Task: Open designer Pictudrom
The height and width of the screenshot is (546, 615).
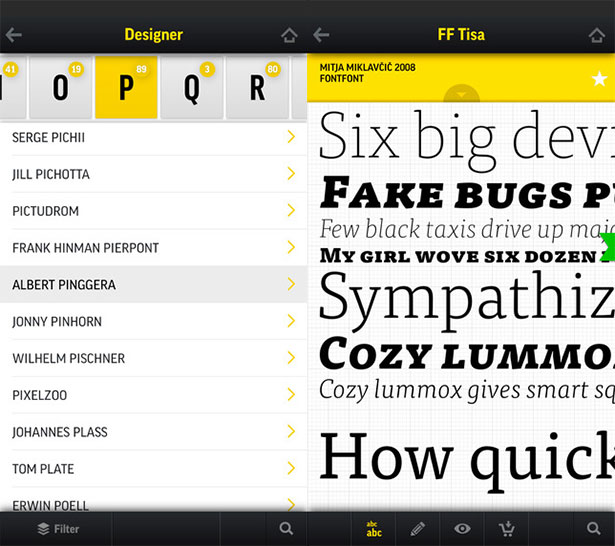Action: point(153,211)
